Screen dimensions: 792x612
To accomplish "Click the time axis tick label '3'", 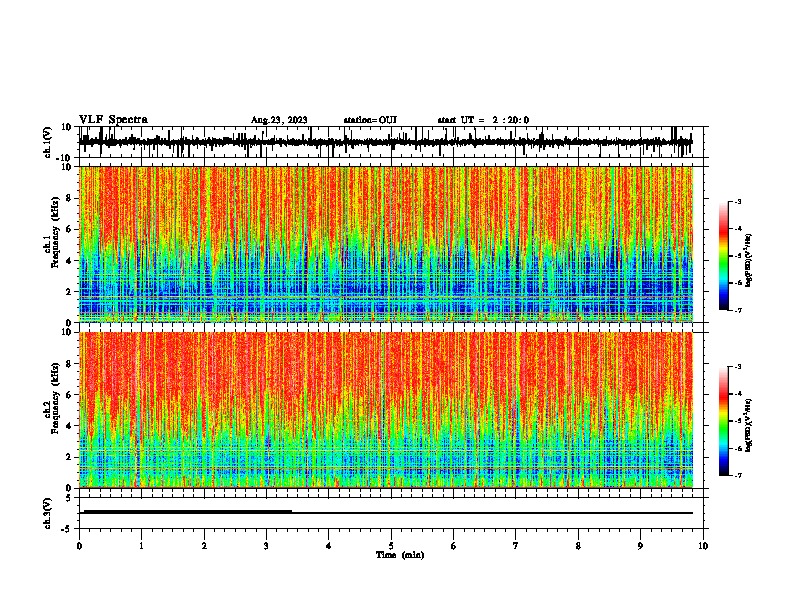I will pos(266,546).
